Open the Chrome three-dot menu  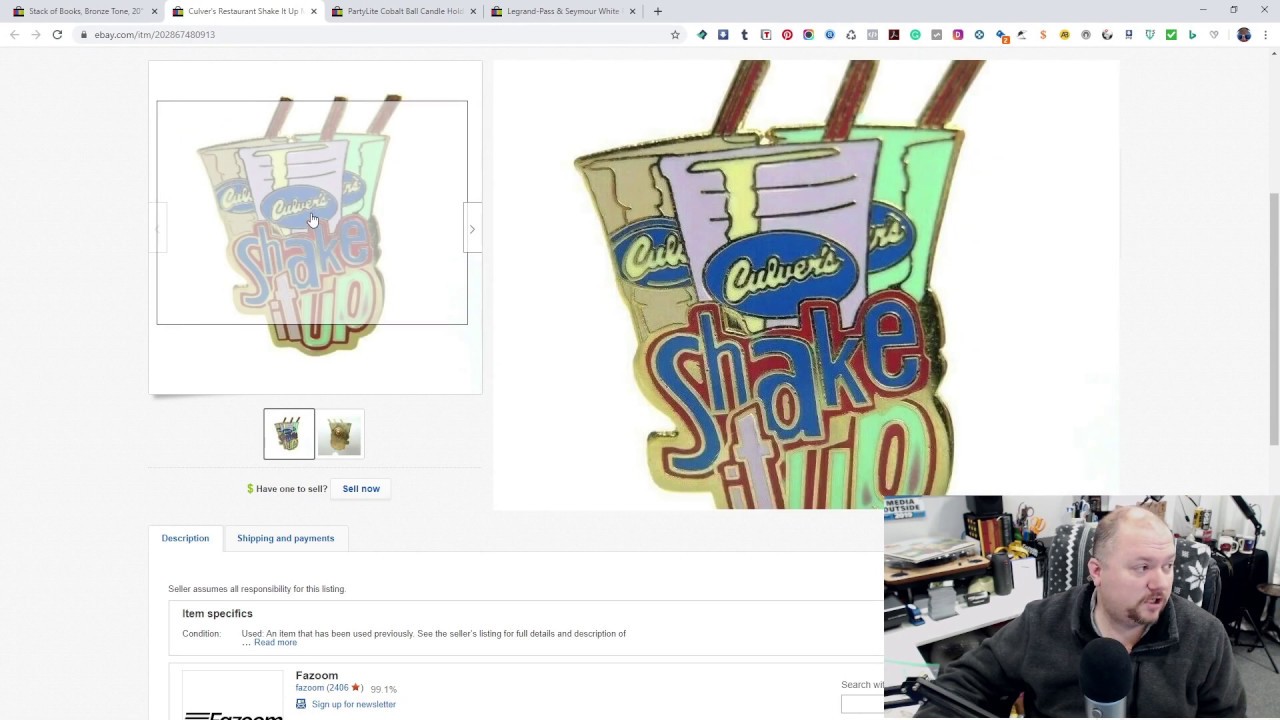point(1266,35)
